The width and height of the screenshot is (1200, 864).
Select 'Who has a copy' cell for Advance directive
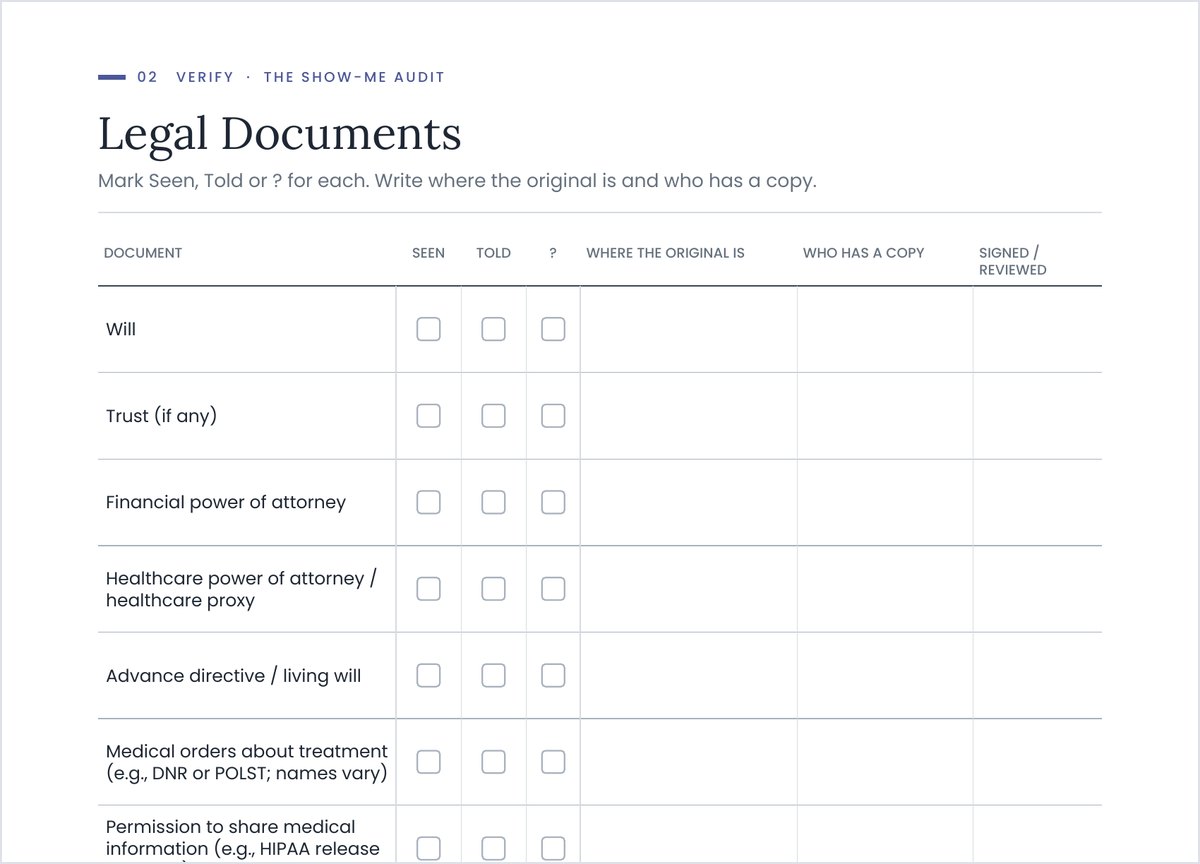[x=885, y=676]
